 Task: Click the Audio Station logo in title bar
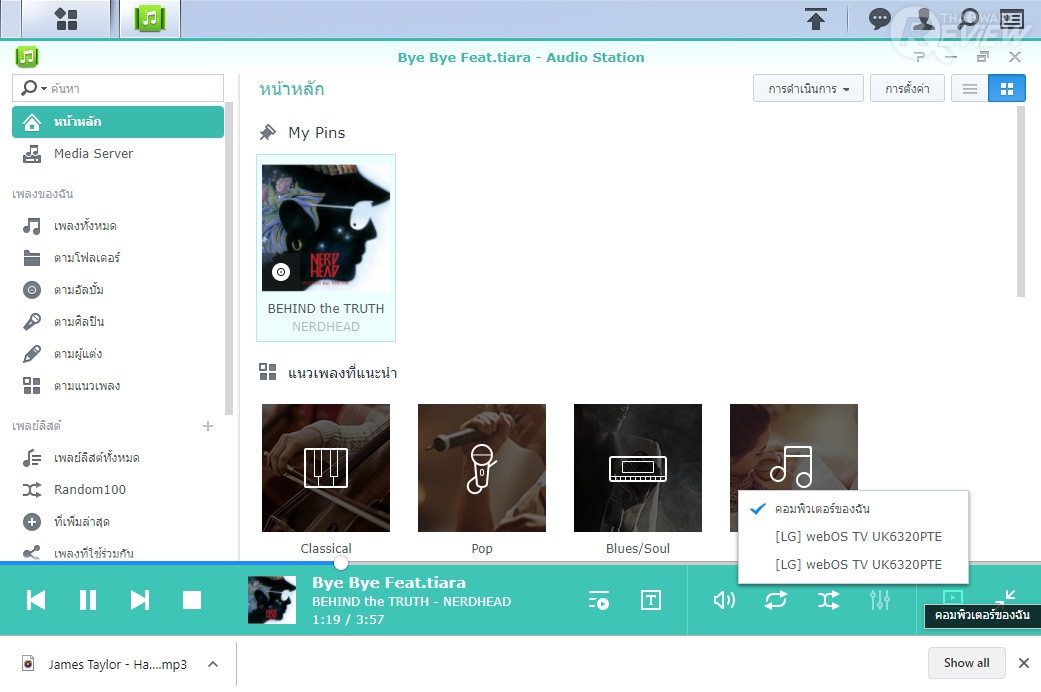(x=27, y=57)
